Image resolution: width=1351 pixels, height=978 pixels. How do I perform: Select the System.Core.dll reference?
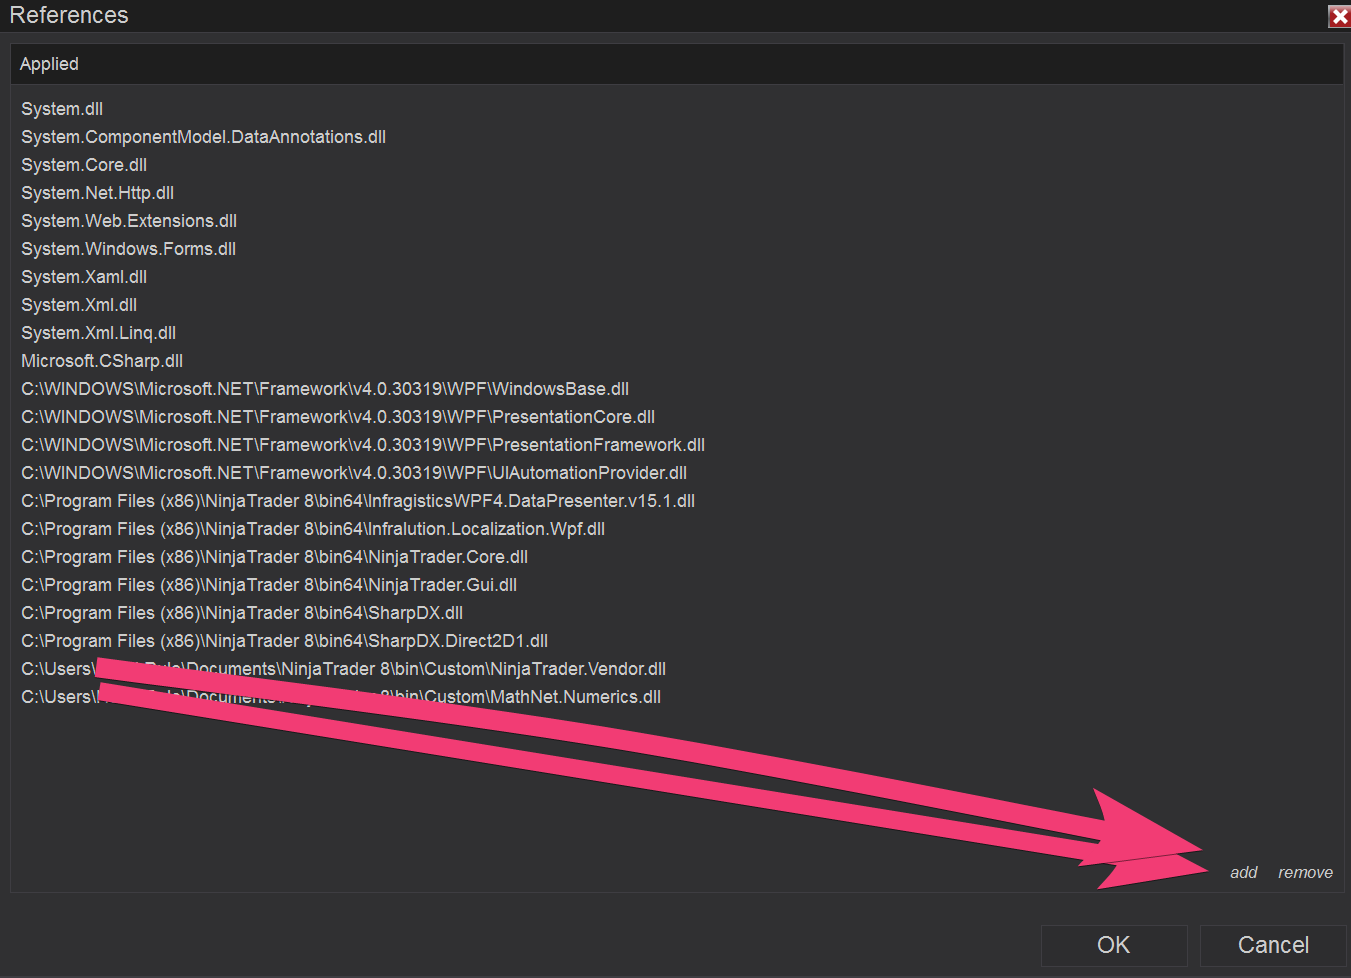click(84, 165)
